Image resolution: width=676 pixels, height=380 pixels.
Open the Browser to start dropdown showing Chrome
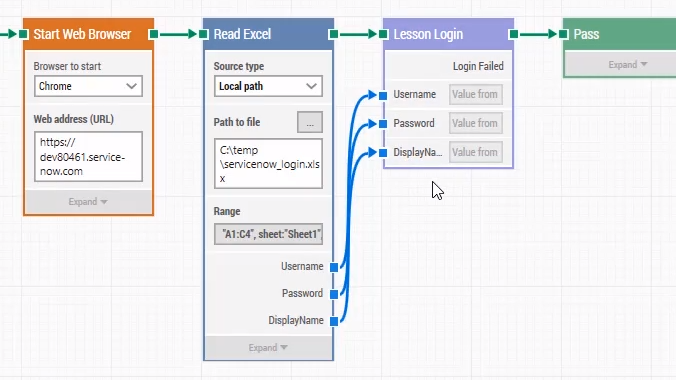pyautogui.click(x=88, y=86)
